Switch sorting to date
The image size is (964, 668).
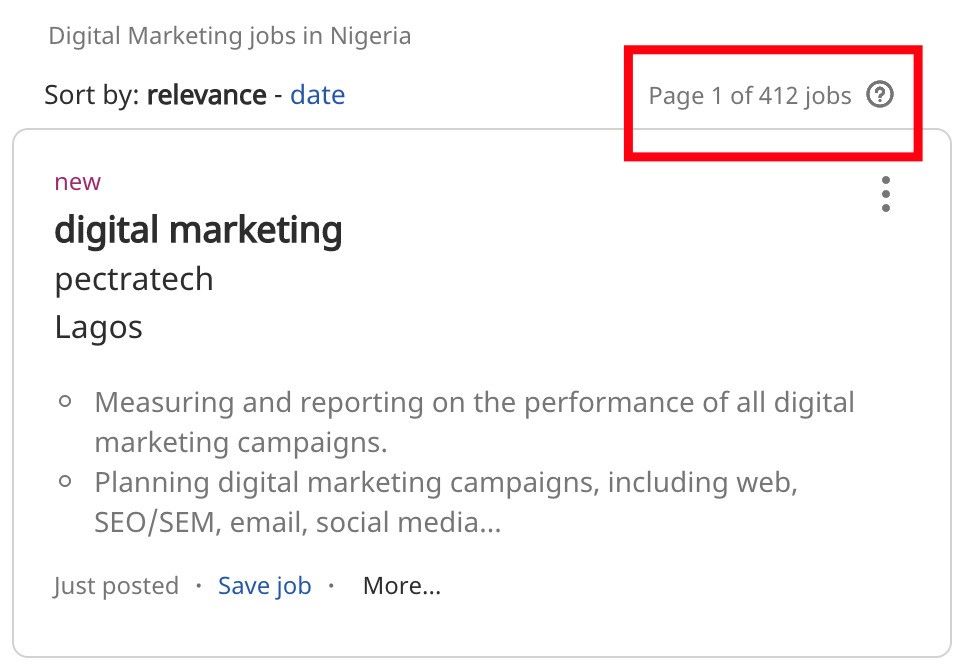318,94
